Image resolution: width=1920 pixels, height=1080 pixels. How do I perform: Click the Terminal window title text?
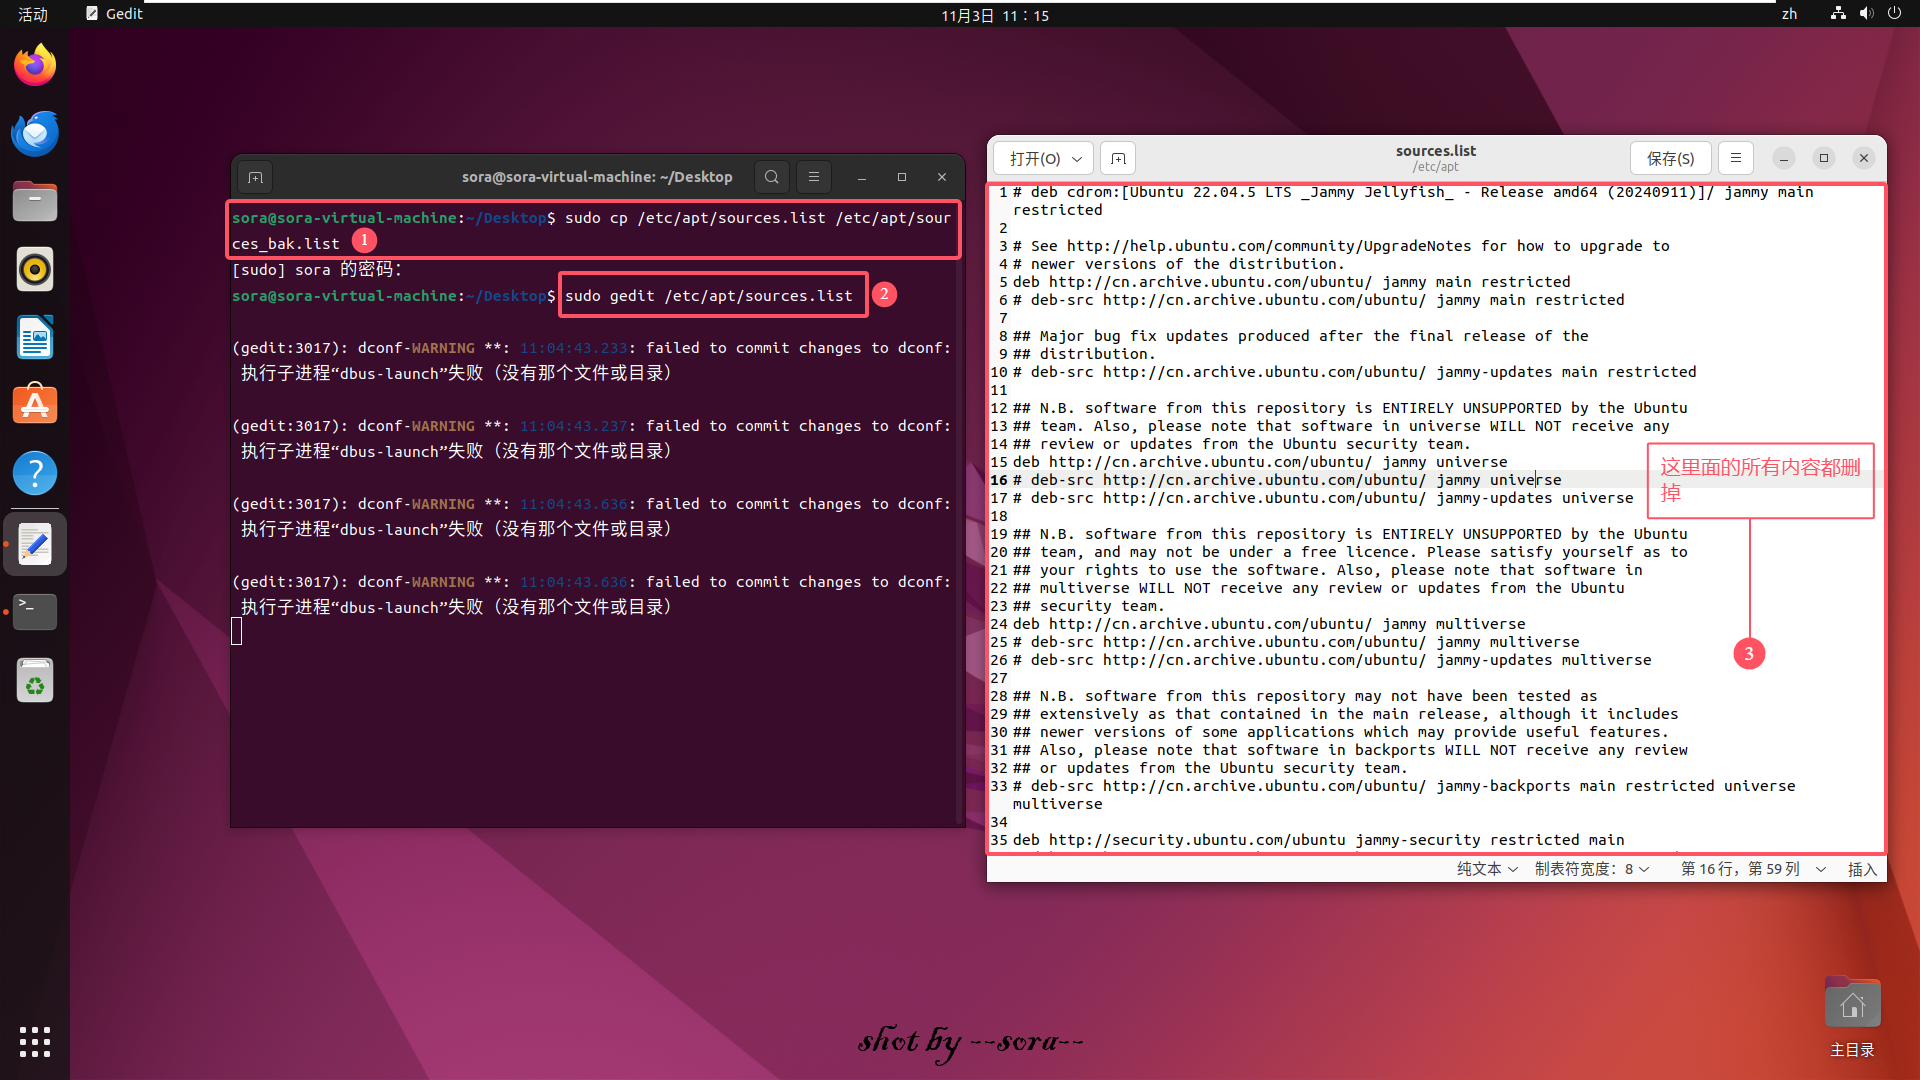click(x=597, y=177)
